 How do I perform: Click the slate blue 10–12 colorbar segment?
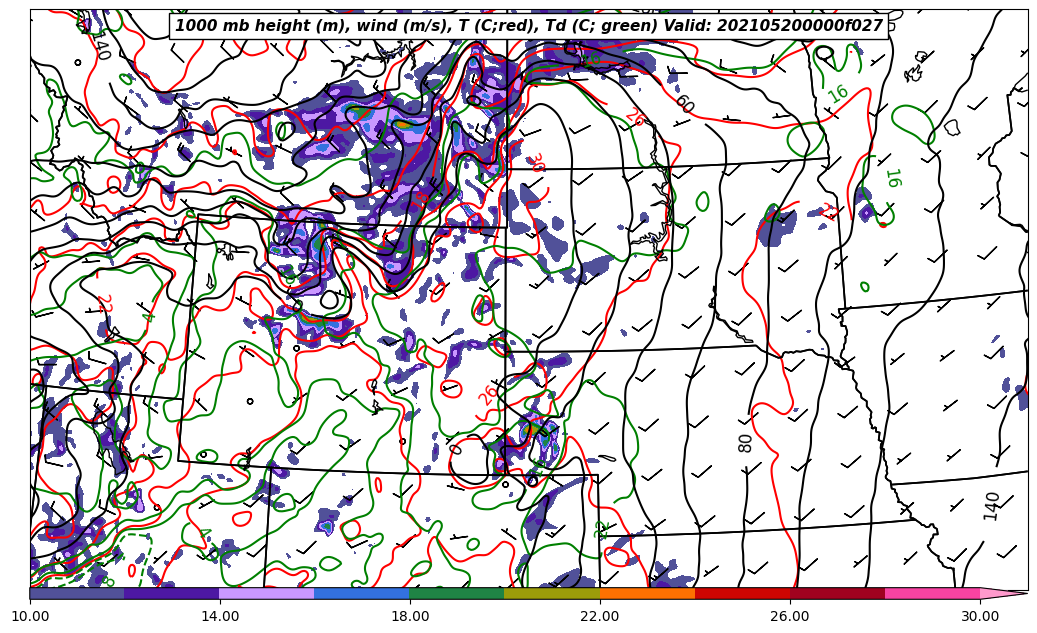pyautogui.click(x=77, y=593)
